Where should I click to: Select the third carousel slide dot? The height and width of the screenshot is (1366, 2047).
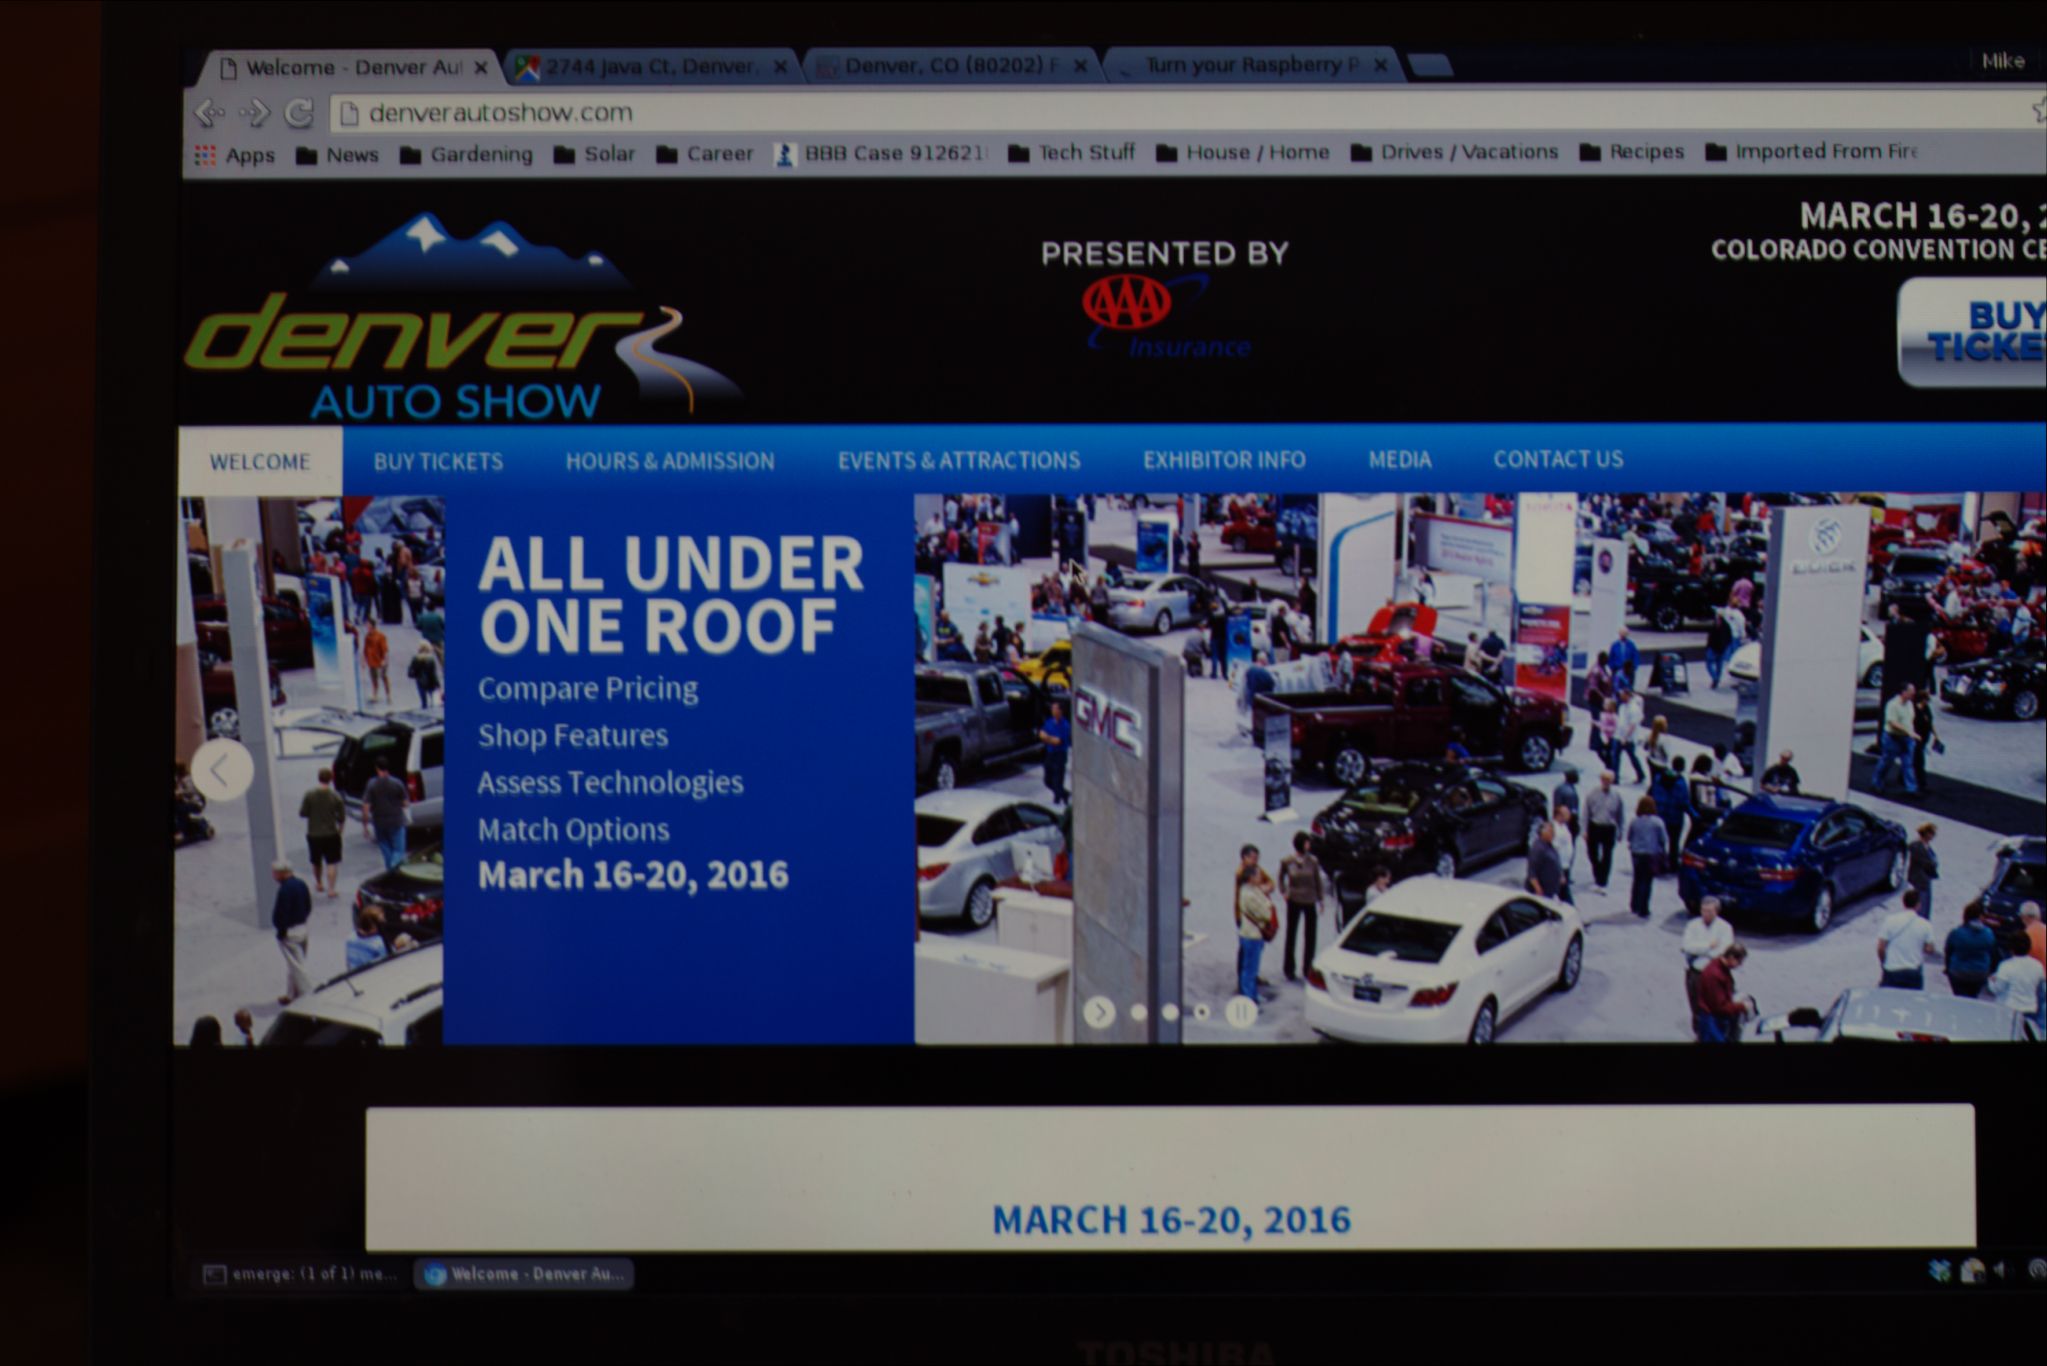pos(1203,1012)
